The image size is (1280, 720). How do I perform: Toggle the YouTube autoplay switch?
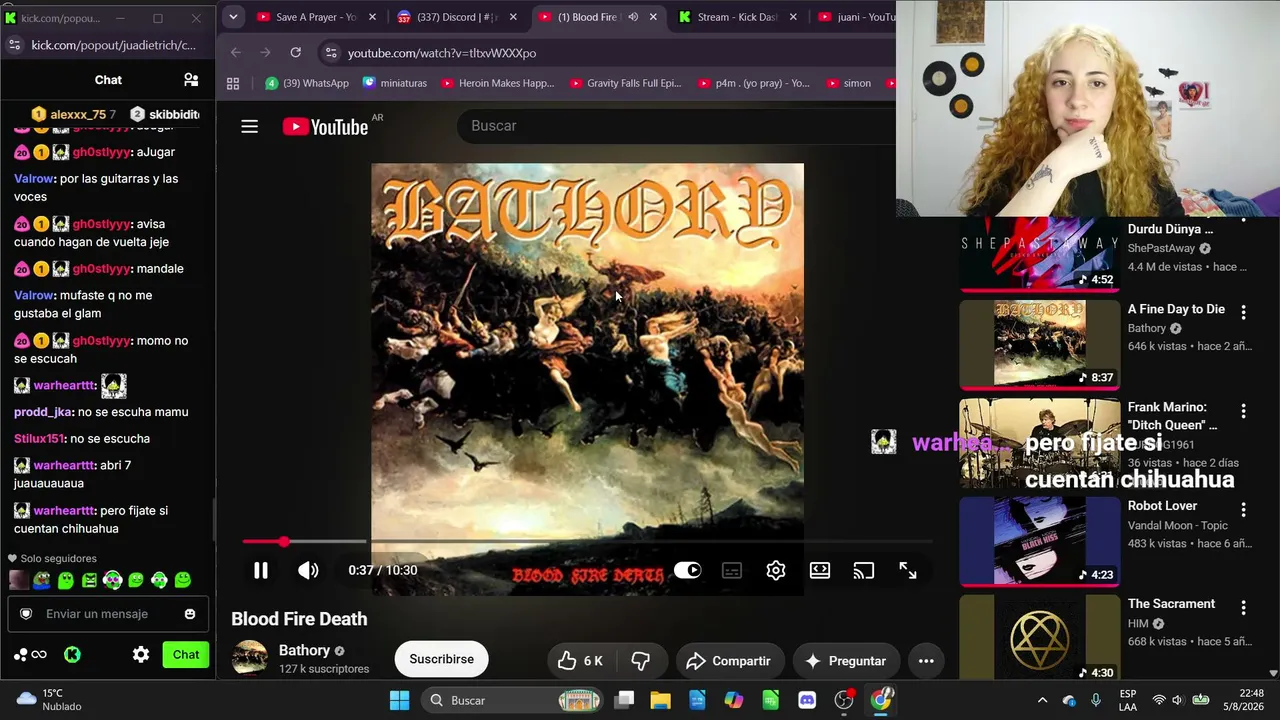pyautogui.click(x=688, y=570)
